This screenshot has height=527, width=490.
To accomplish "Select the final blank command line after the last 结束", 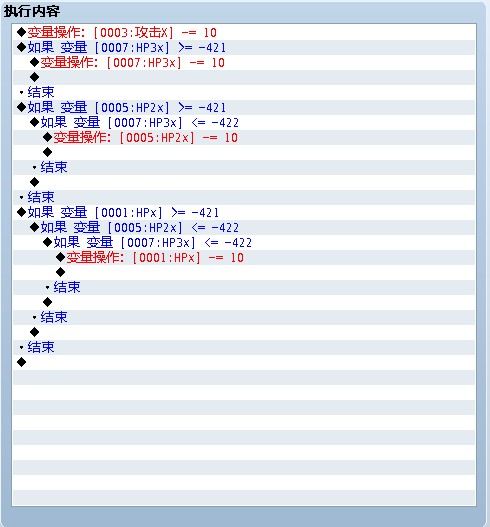I will tap(244, 362).
